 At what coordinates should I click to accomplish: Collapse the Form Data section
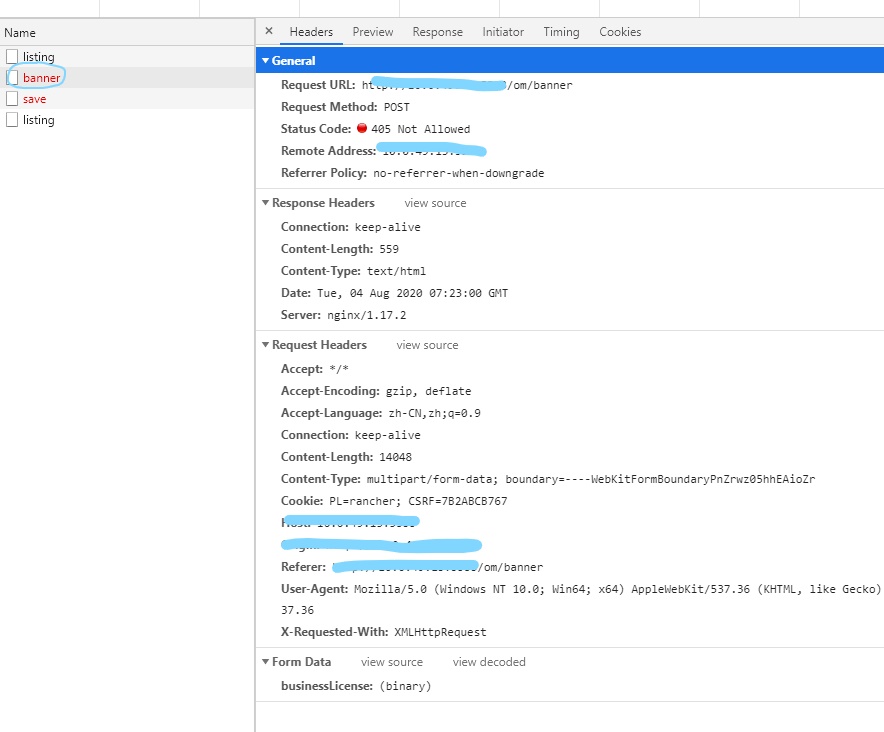[x=266, y=662]
